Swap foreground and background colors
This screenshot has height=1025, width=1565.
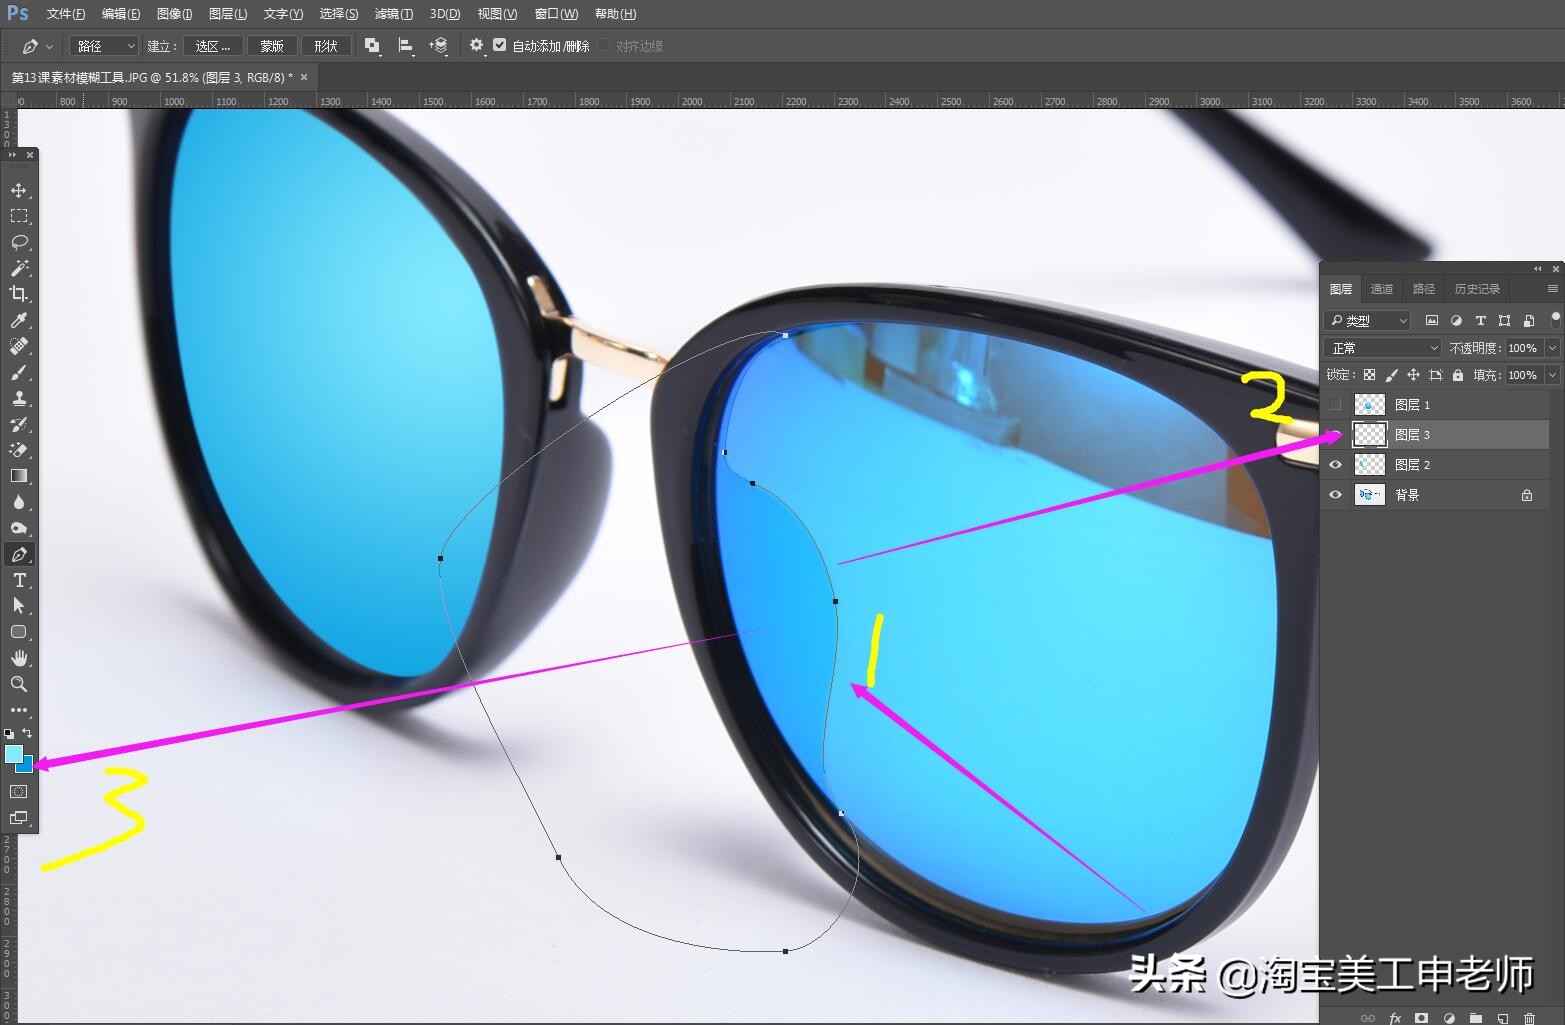tap(27, 733)
